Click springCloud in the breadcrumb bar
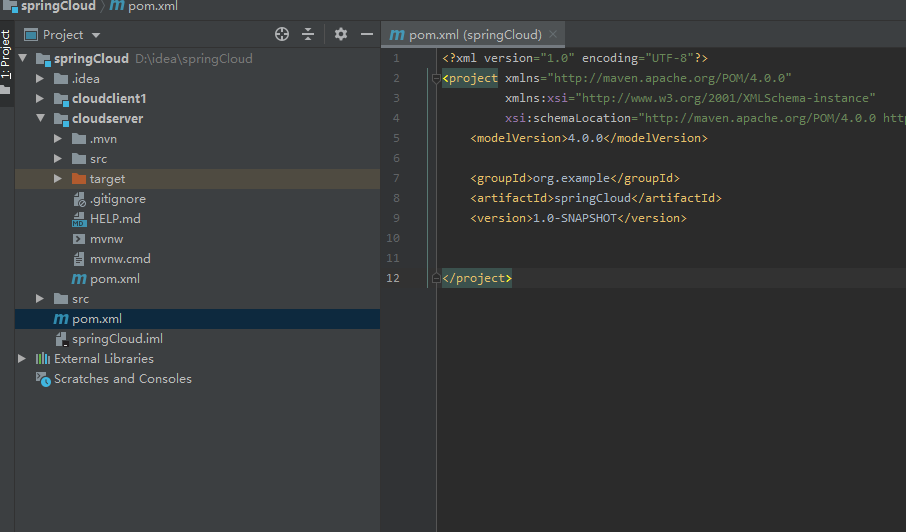Viewport: 906px width, 532px height. (58, 6)
